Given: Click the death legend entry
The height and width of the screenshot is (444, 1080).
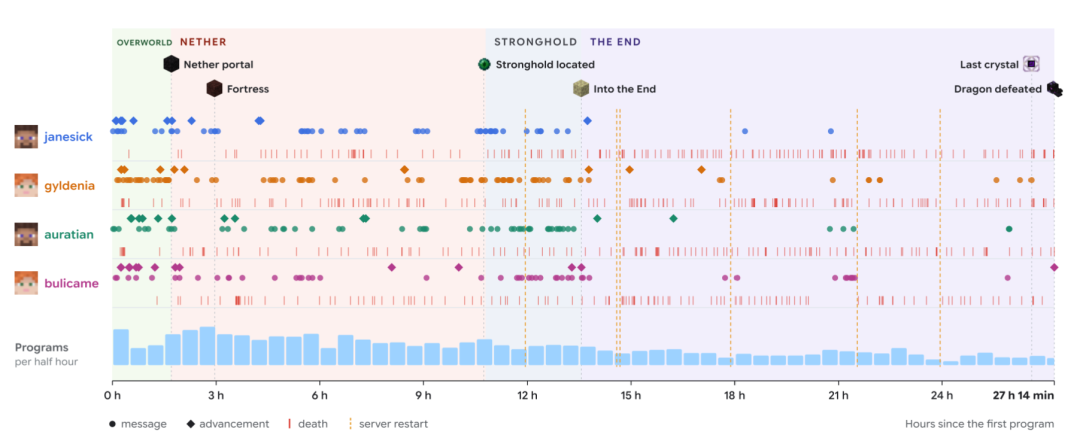Looking at the screenshot, I should [x=307, y=424].
